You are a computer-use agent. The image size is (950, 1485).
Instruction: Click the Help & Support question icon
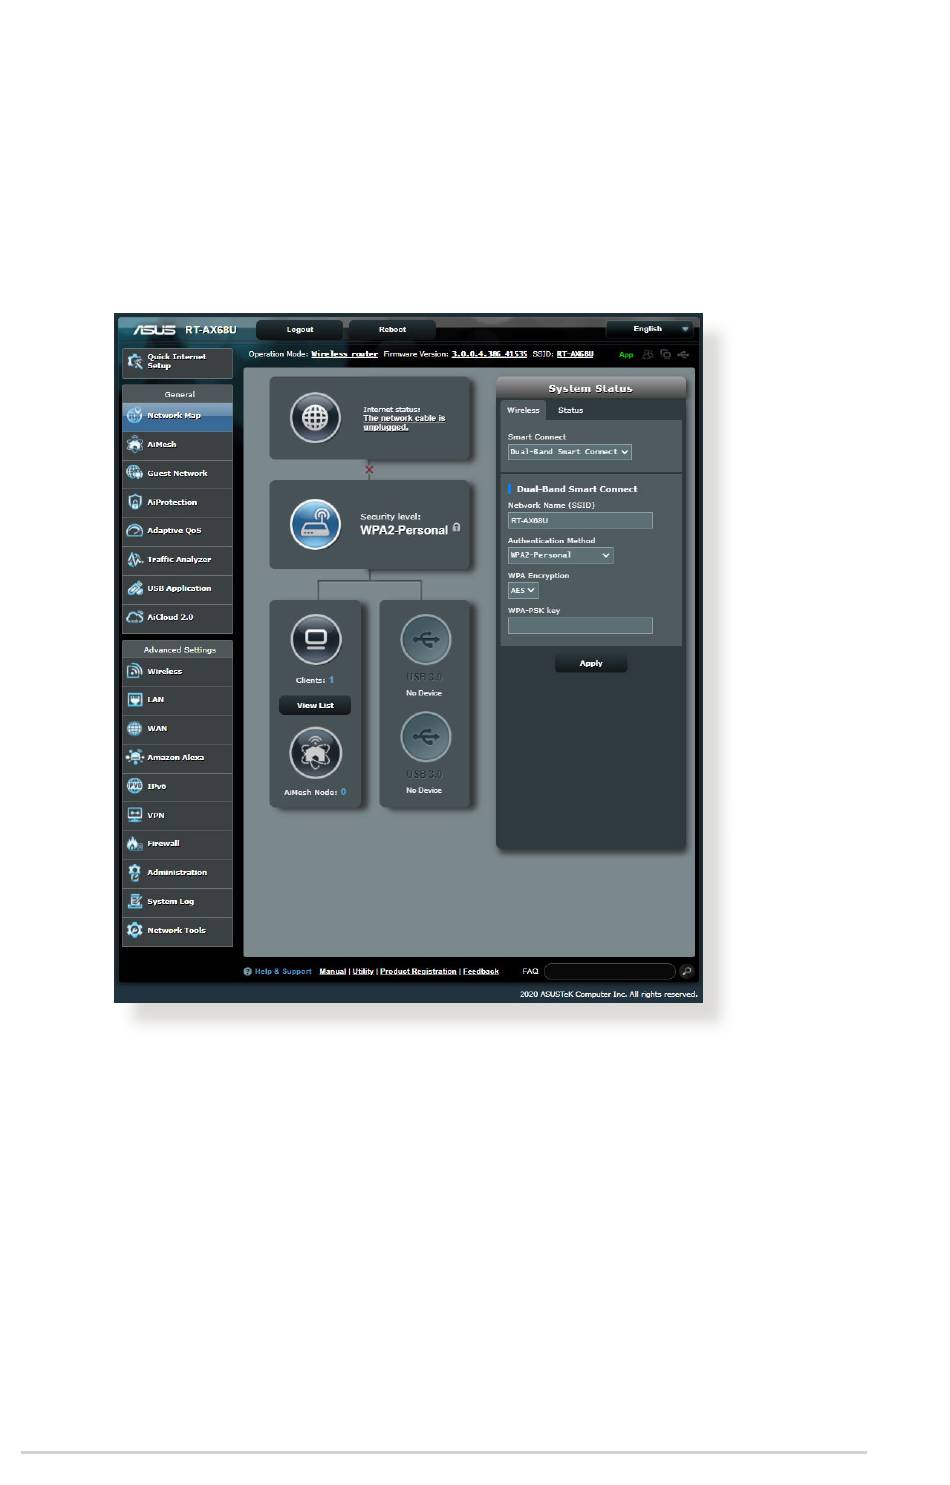(x=248, y=972)
